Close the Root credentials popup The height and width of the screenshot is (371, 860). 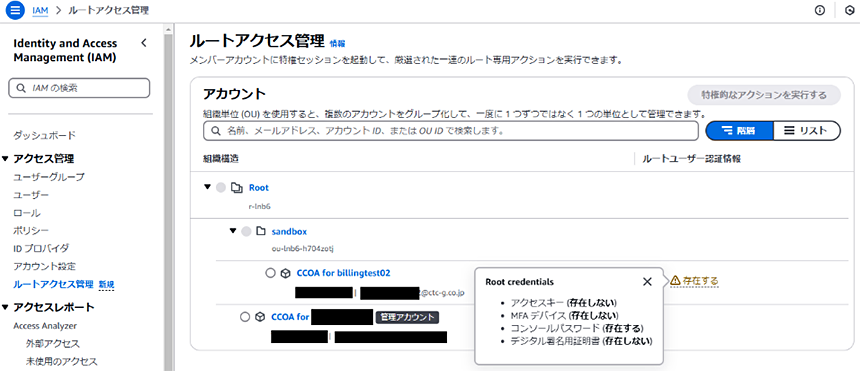[647, 282]
